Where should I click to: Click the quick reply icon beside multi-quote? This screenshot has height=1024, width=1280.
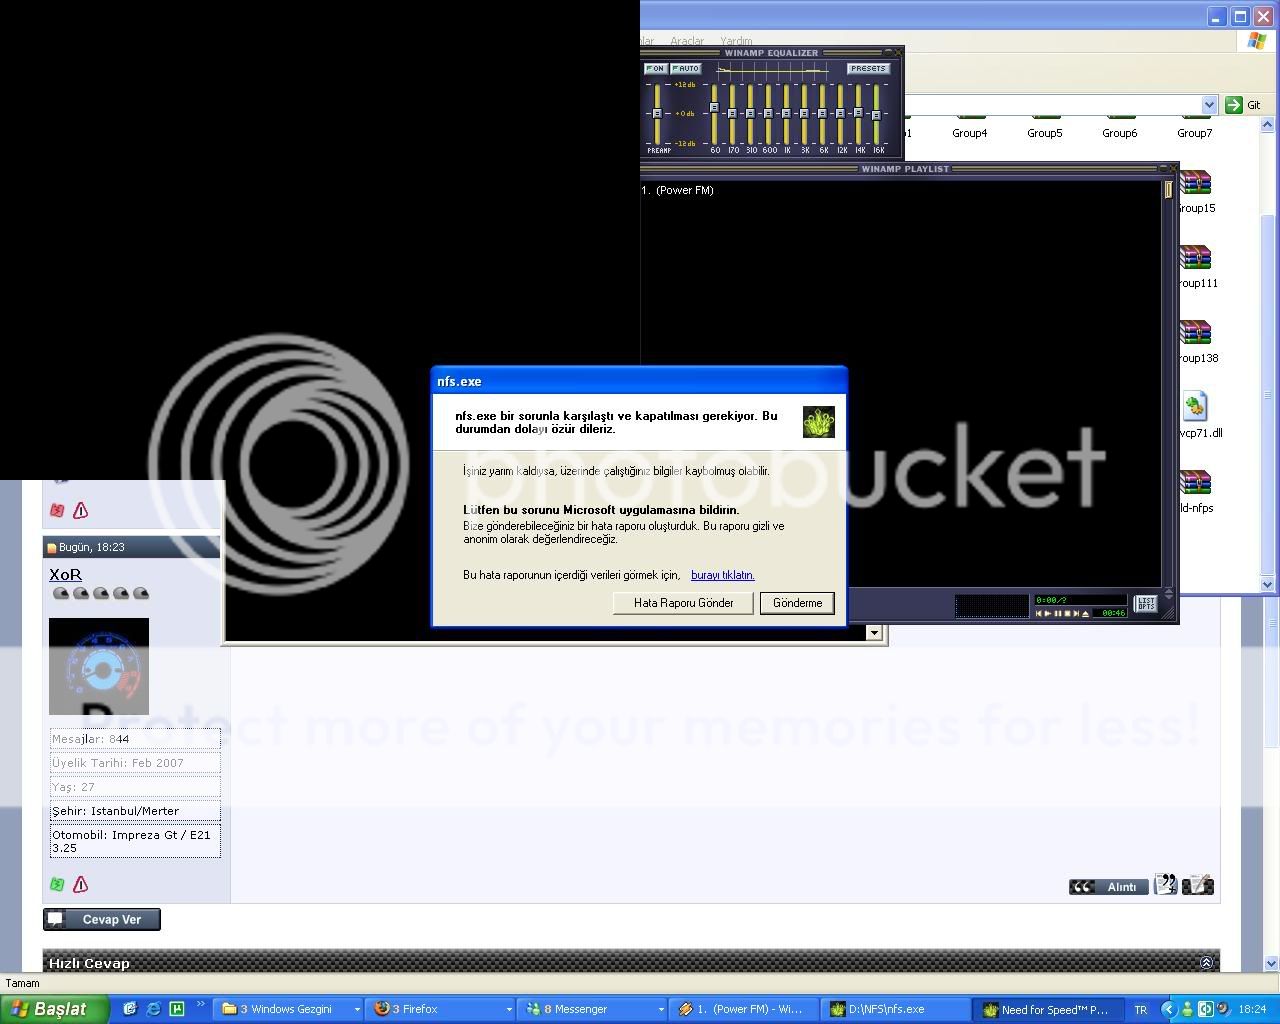1197,885
